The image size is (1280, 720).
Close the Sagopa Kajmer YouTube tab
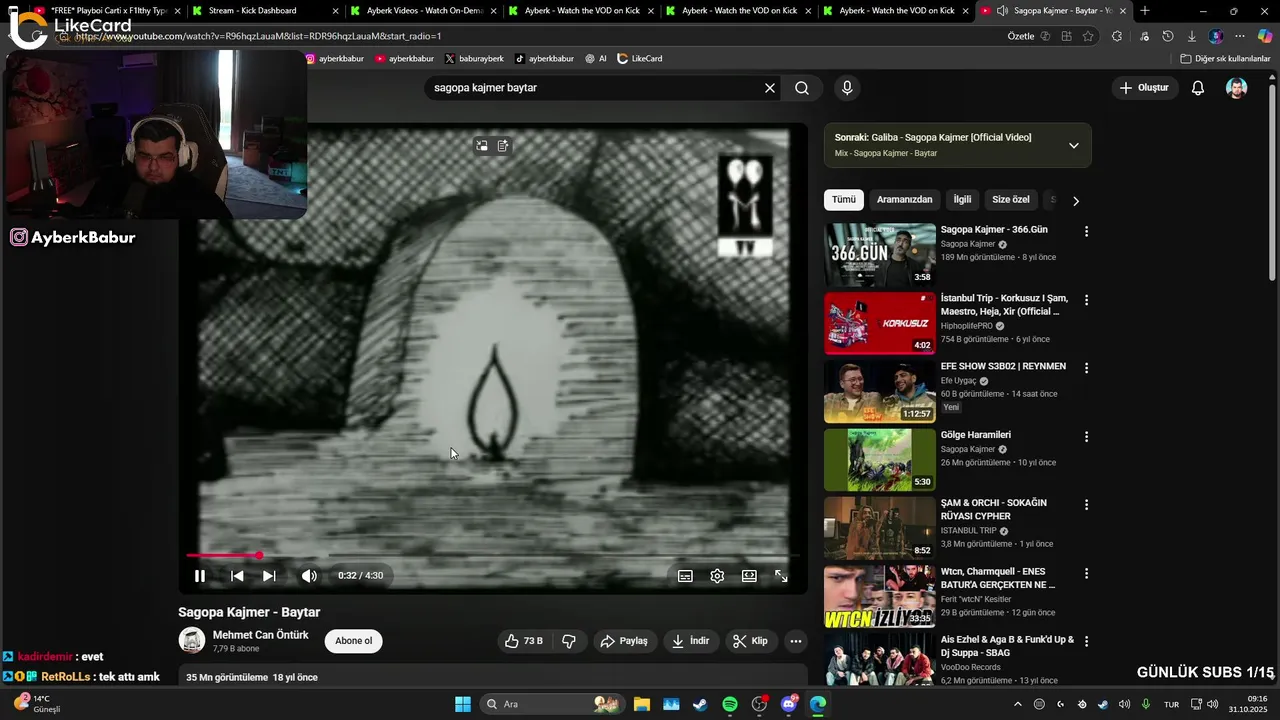tap(1122, 11)
